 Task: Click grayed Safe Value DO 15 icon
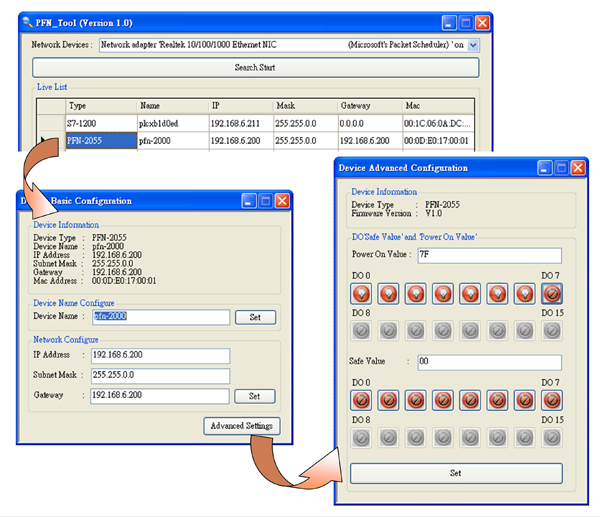coord(552,438)
